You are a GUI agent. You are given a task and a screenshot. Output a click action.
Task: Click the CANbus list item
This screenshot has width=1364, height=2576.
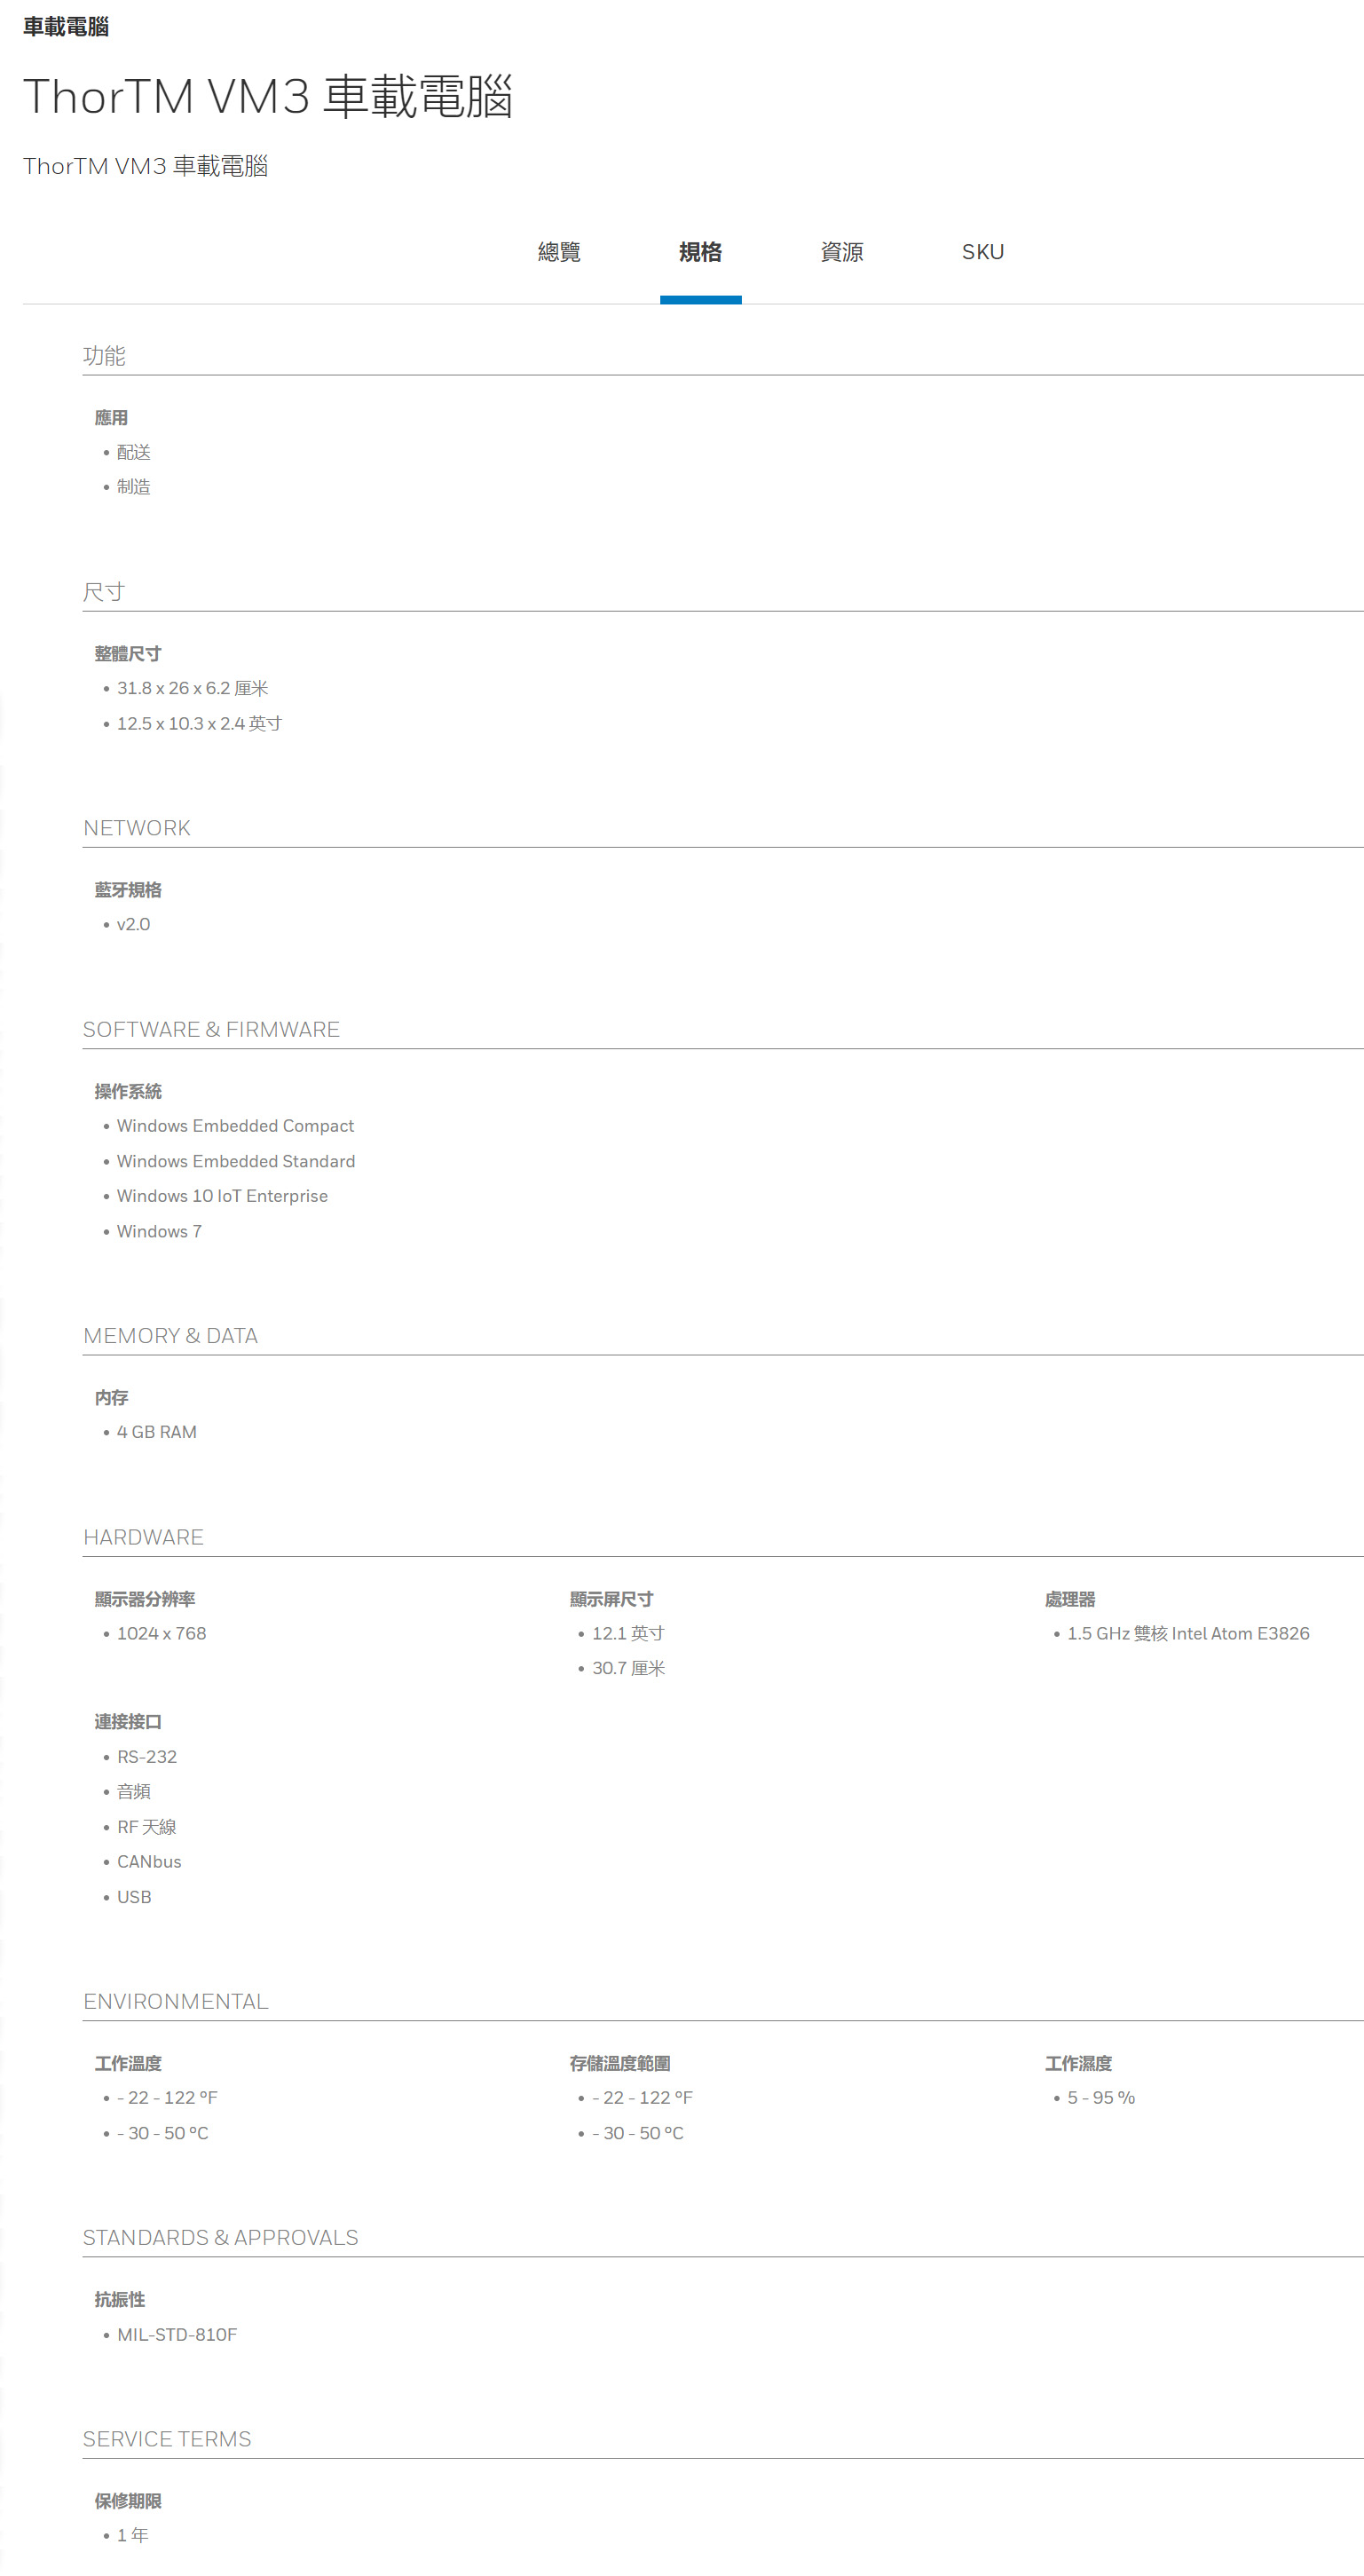[149, 1861]
